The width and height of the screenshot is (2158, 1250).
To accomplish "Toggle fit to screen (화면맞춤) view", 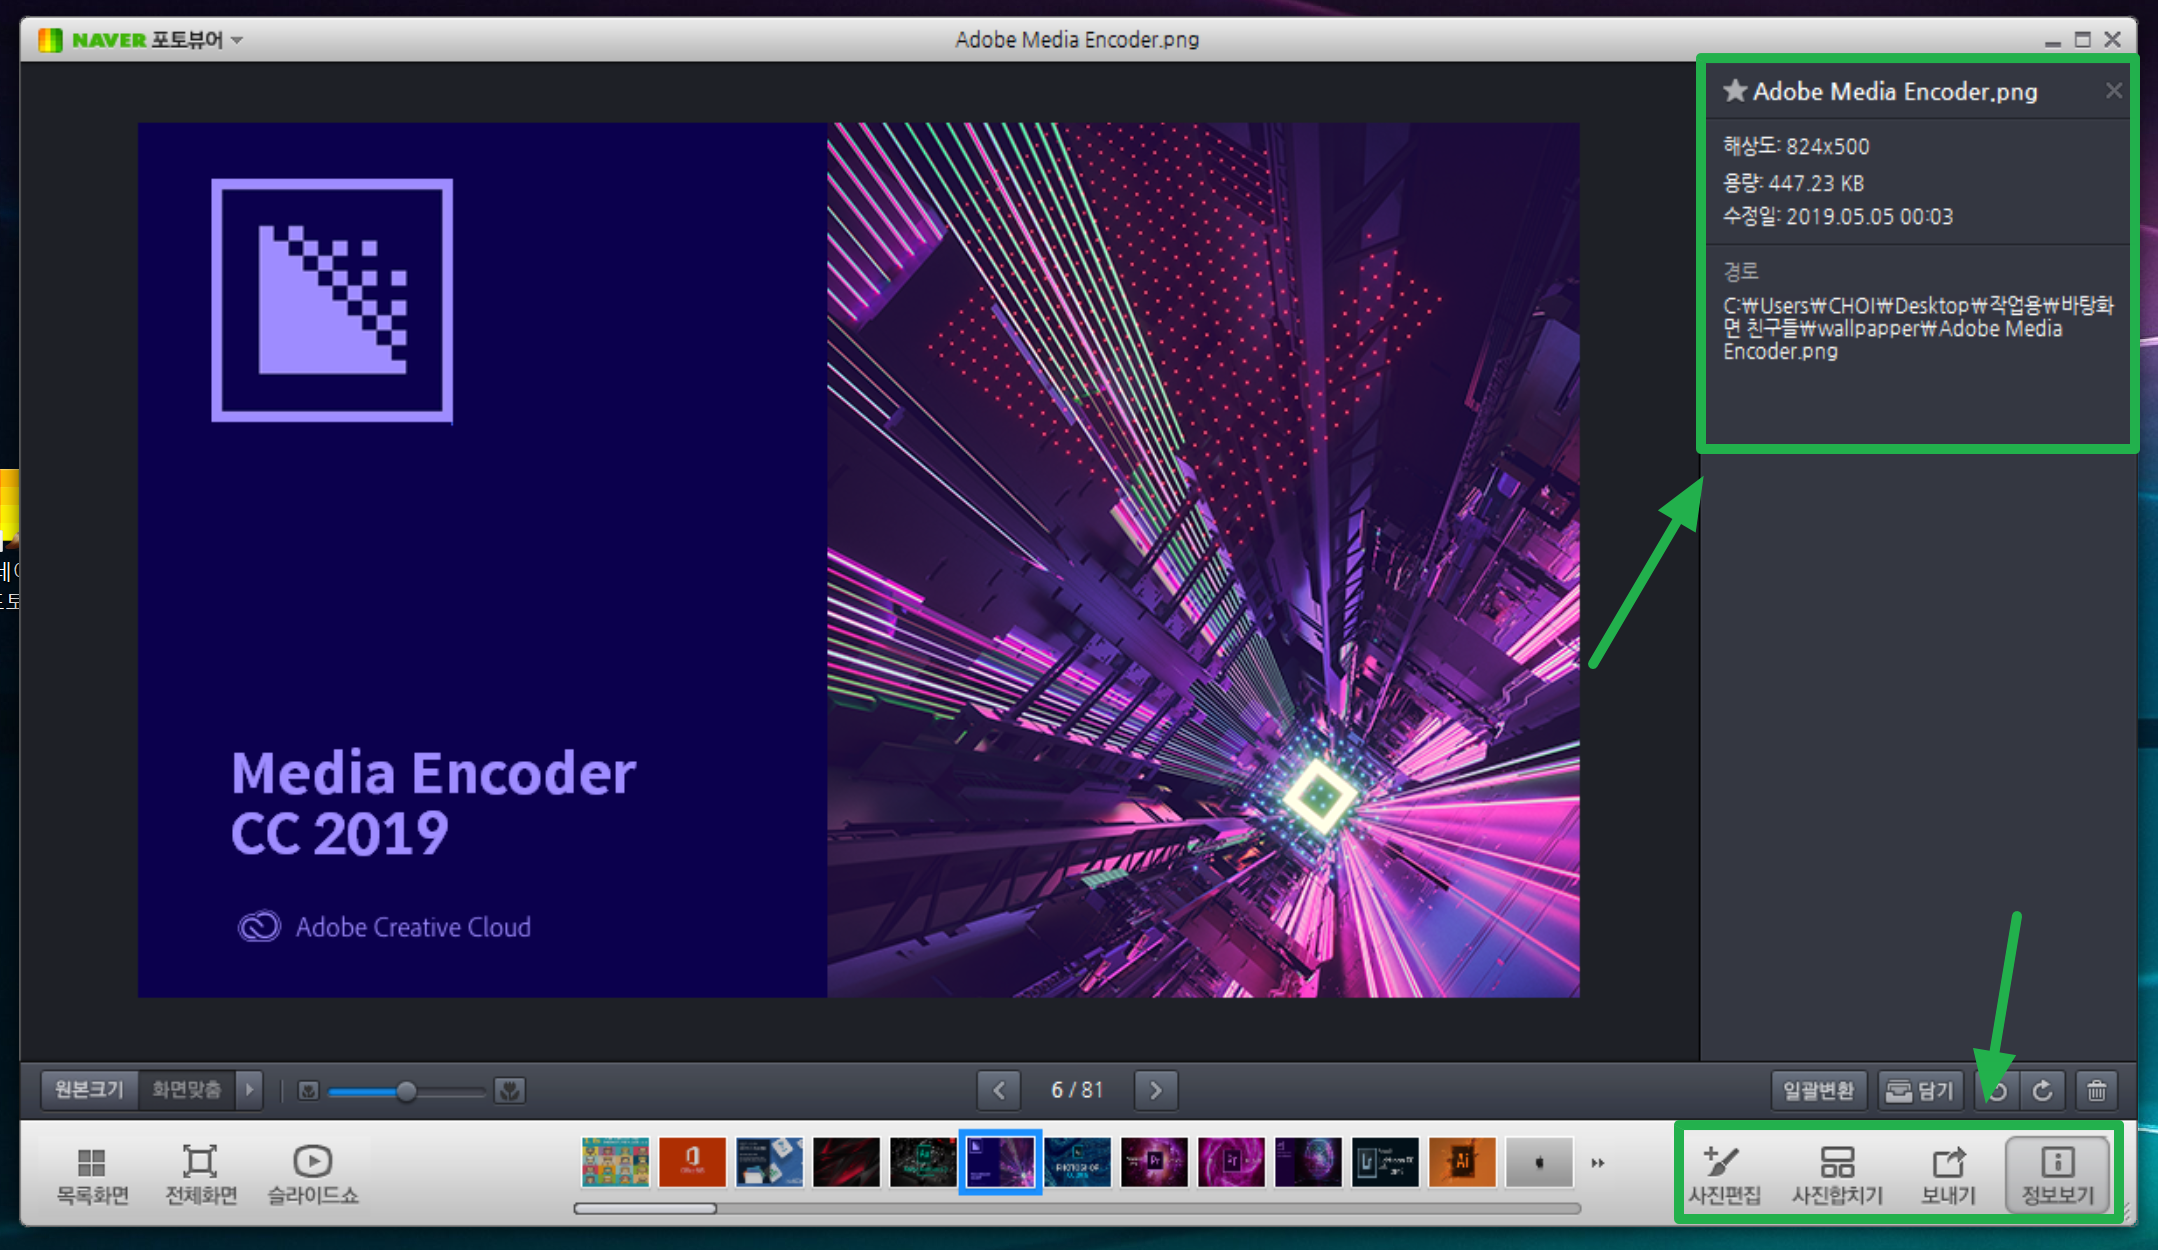I will 186,1089.
